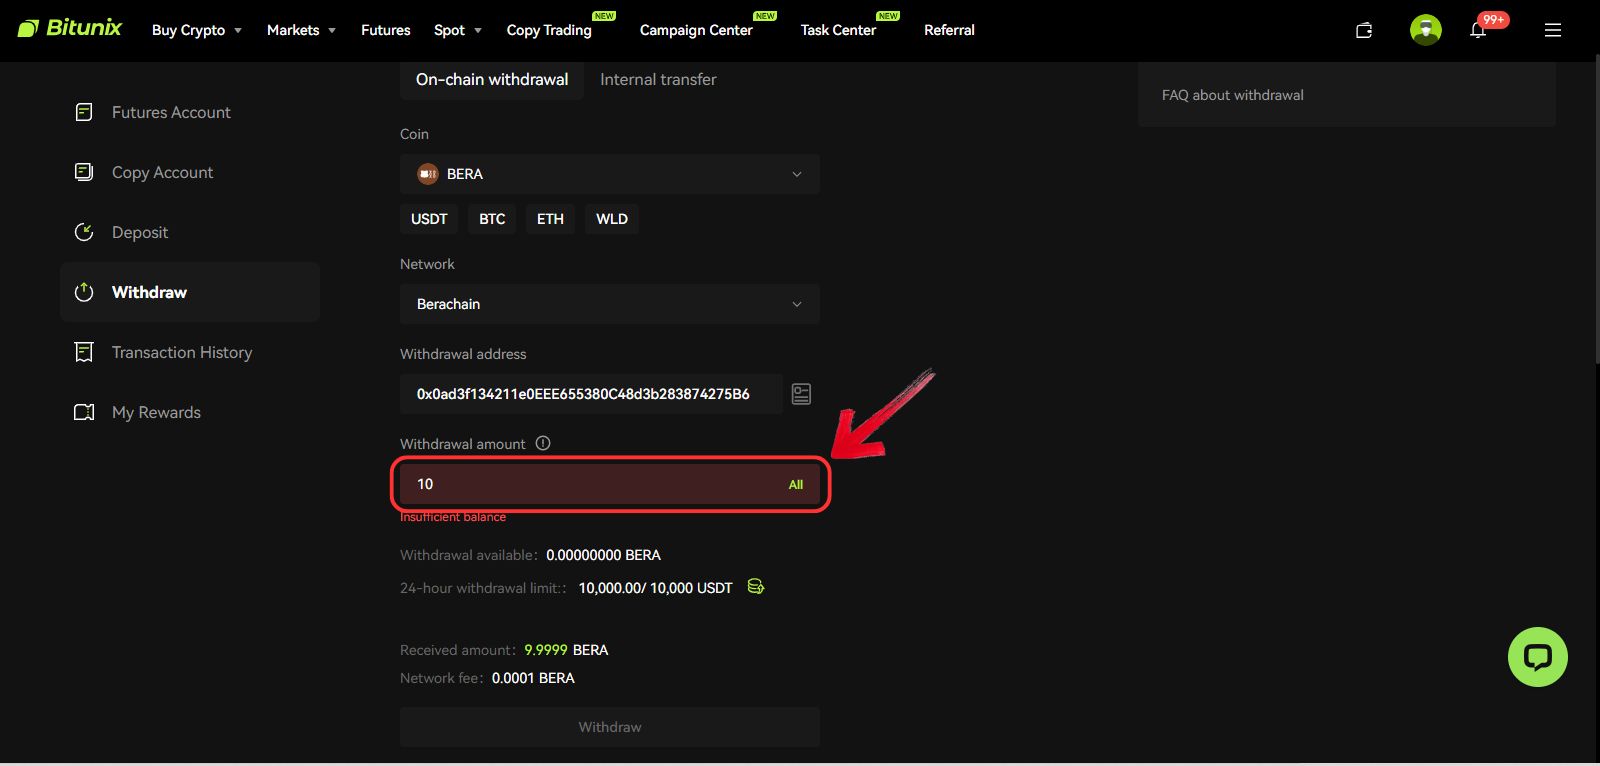1600x766 pixels.
Task: Click the BERA coin logo
Action: tap(428, 174)
